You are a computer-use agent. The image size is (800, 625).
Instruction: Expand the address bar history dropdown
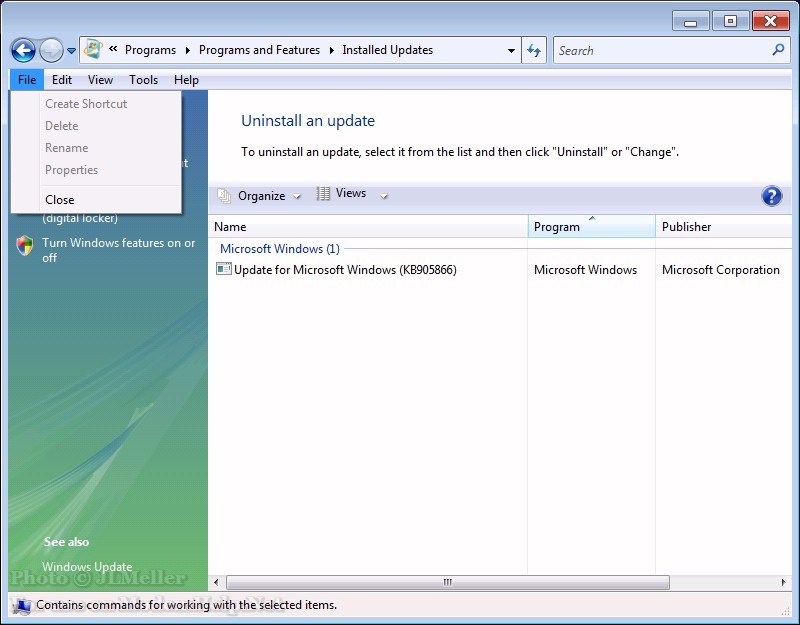point(512,50)
